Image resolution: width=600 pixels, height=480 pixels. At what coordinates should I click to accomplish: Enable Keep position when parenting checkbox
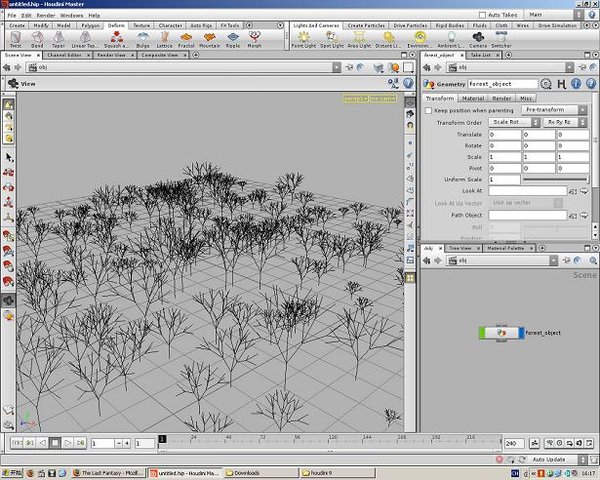[x=427, y=109]
